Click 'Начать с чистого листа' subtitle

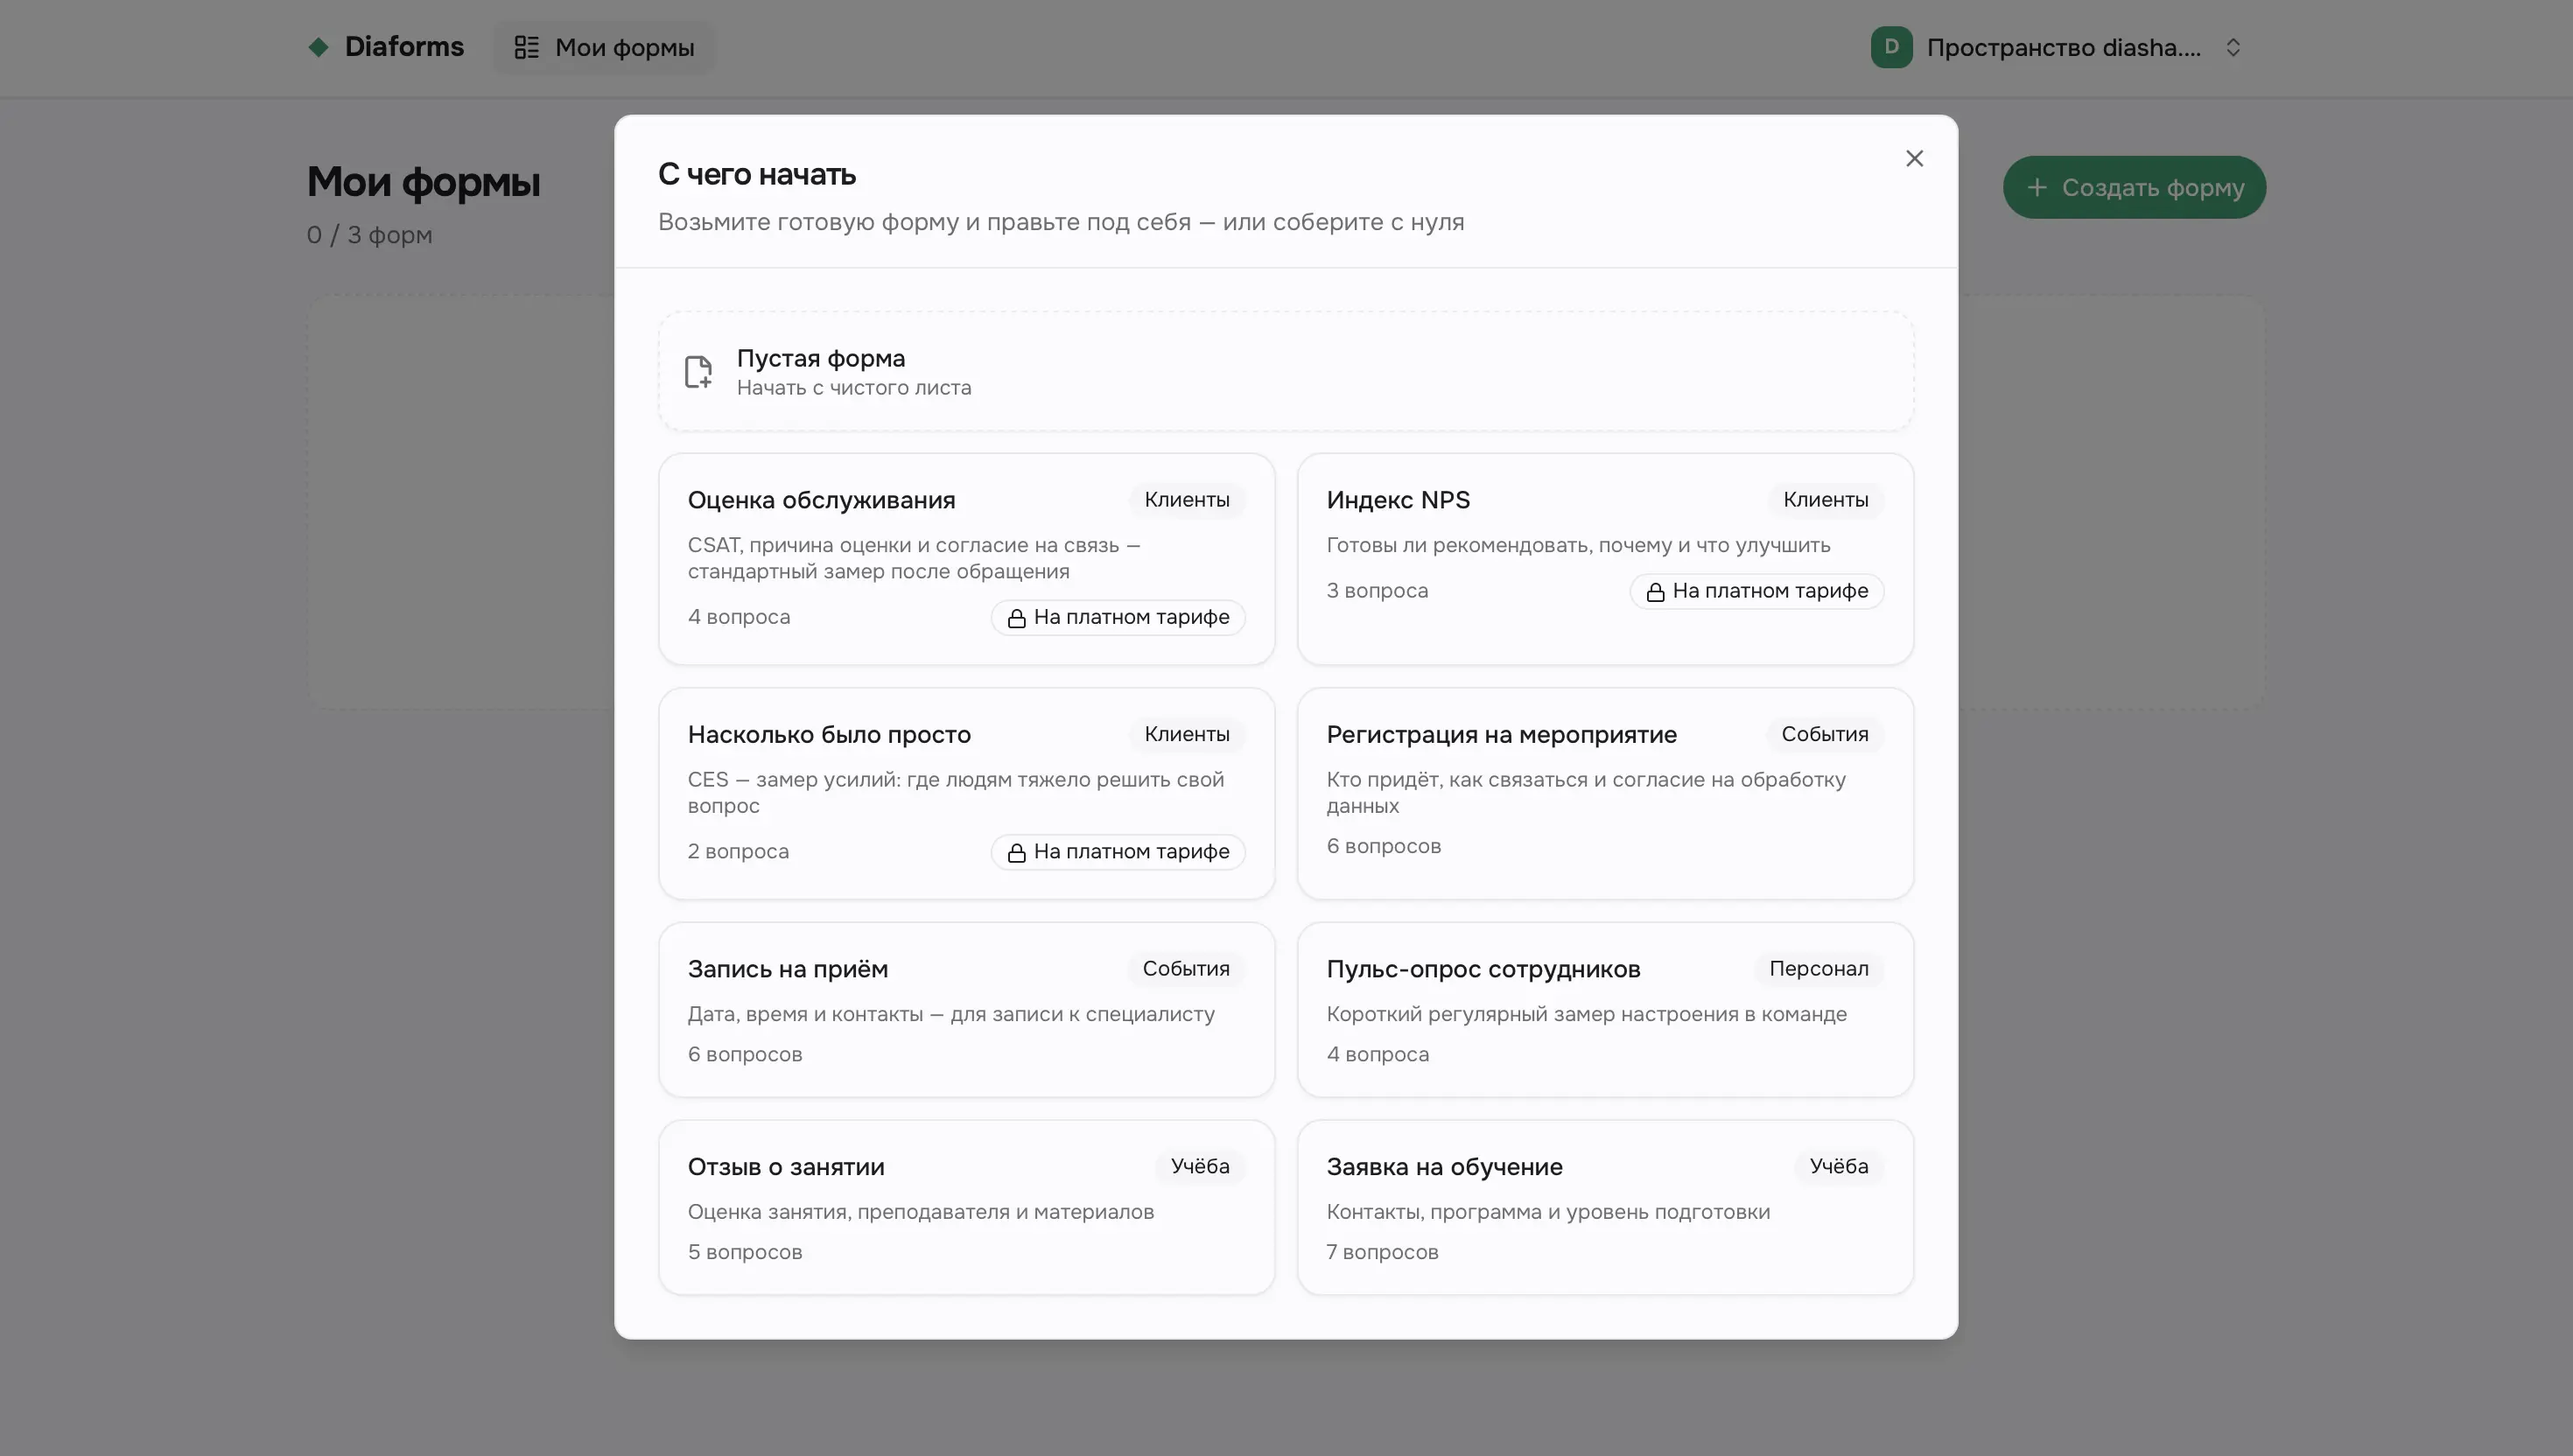853,388
